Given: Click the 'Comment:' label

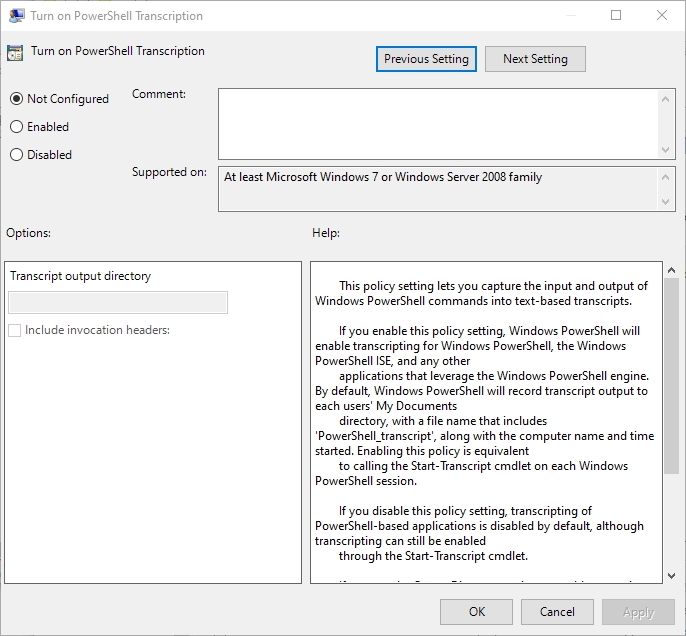Looking at the screenshot, I should (159, 94).
